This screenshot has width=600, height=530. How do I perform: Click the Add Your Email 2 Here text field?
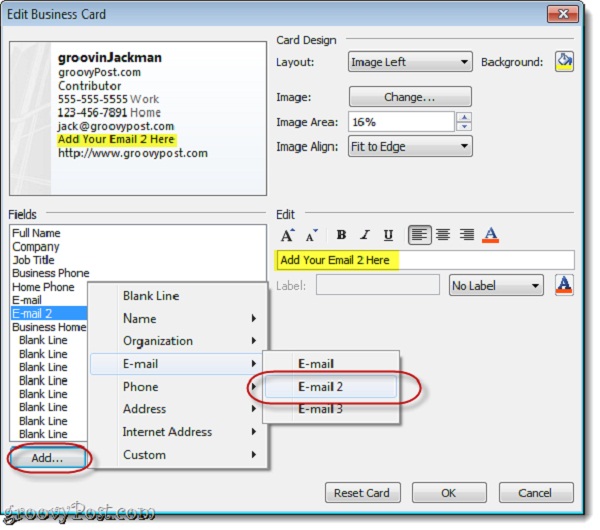click(x=425, y=260)
